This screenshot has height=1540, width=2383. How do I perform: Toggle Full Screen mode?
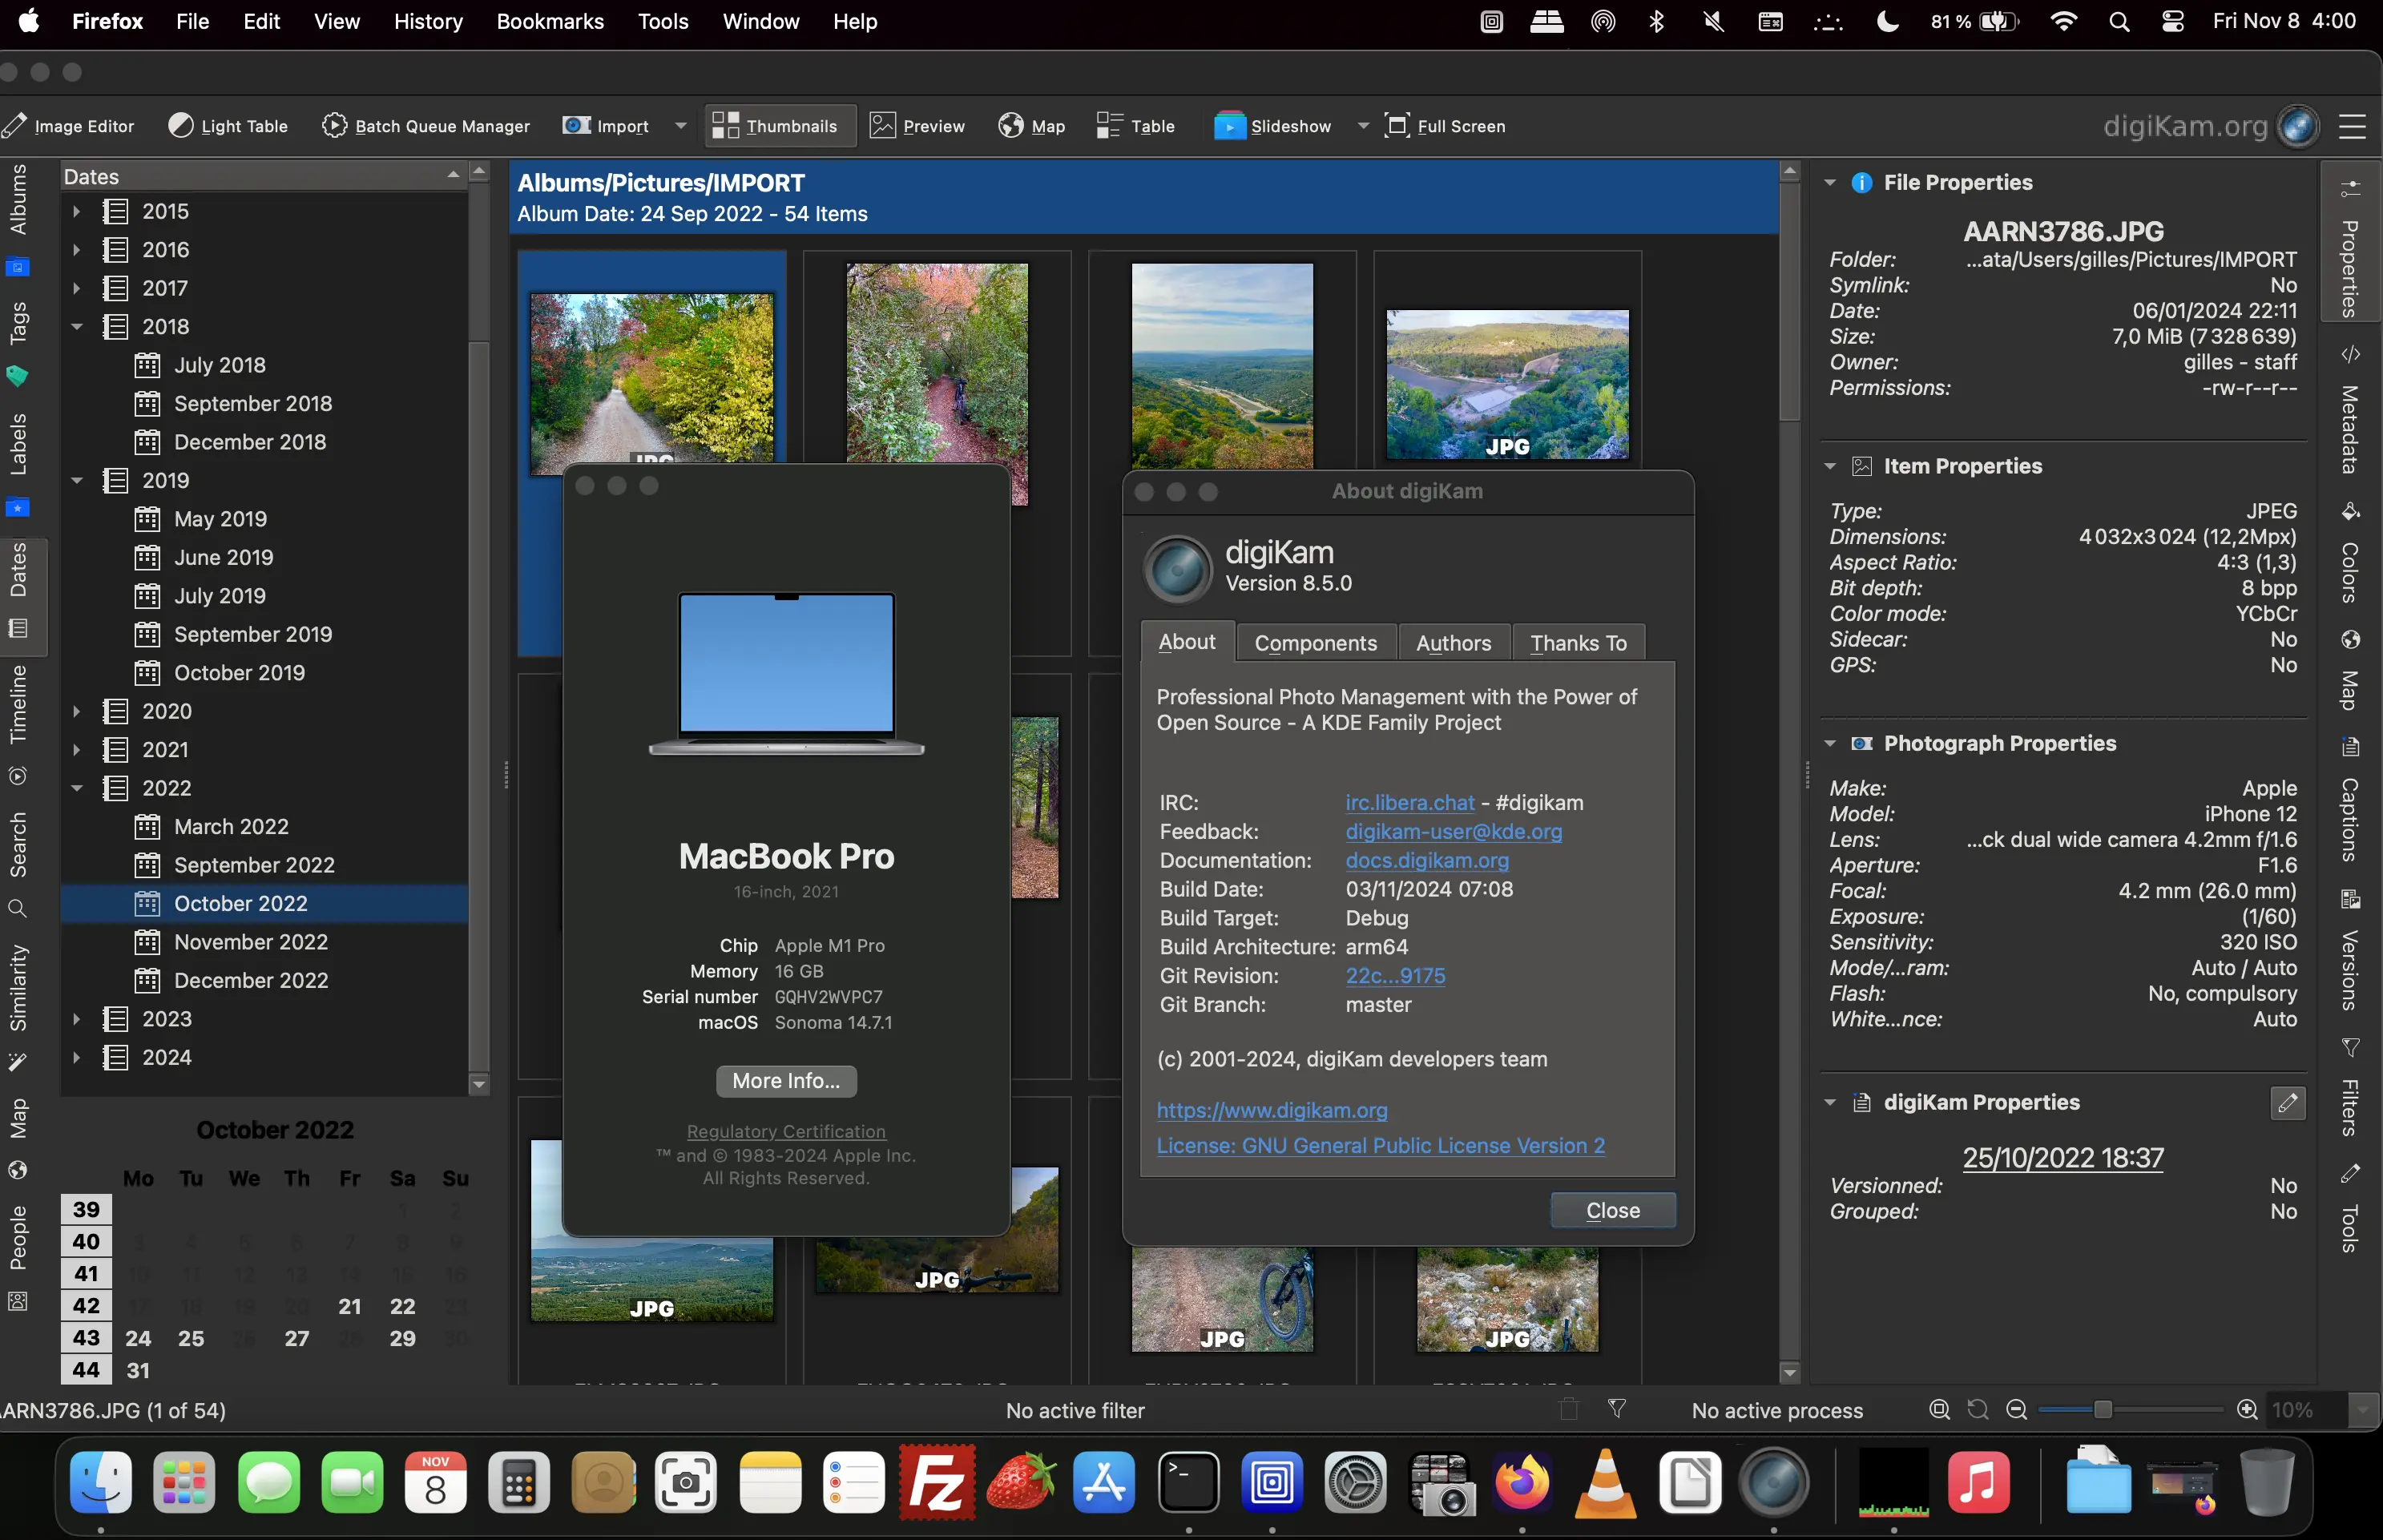tap(1445, 125)
